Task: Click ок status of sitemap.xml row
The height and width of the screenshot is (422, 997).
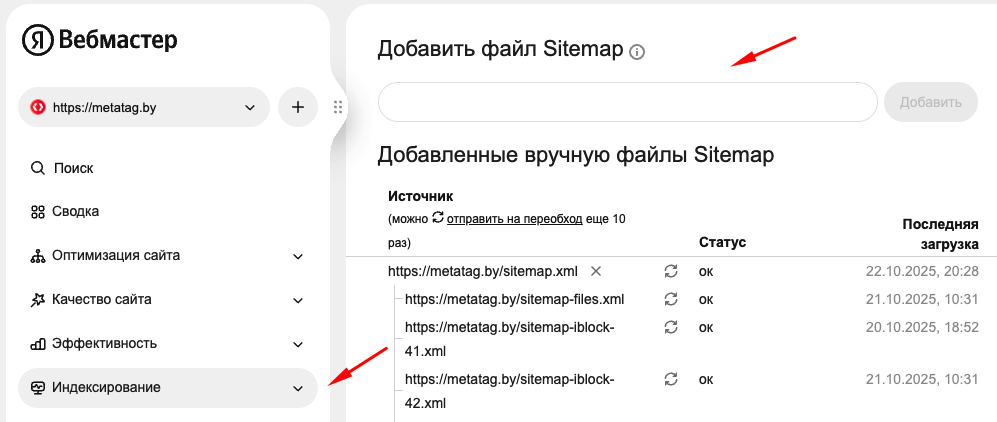Action: [706, 271]
